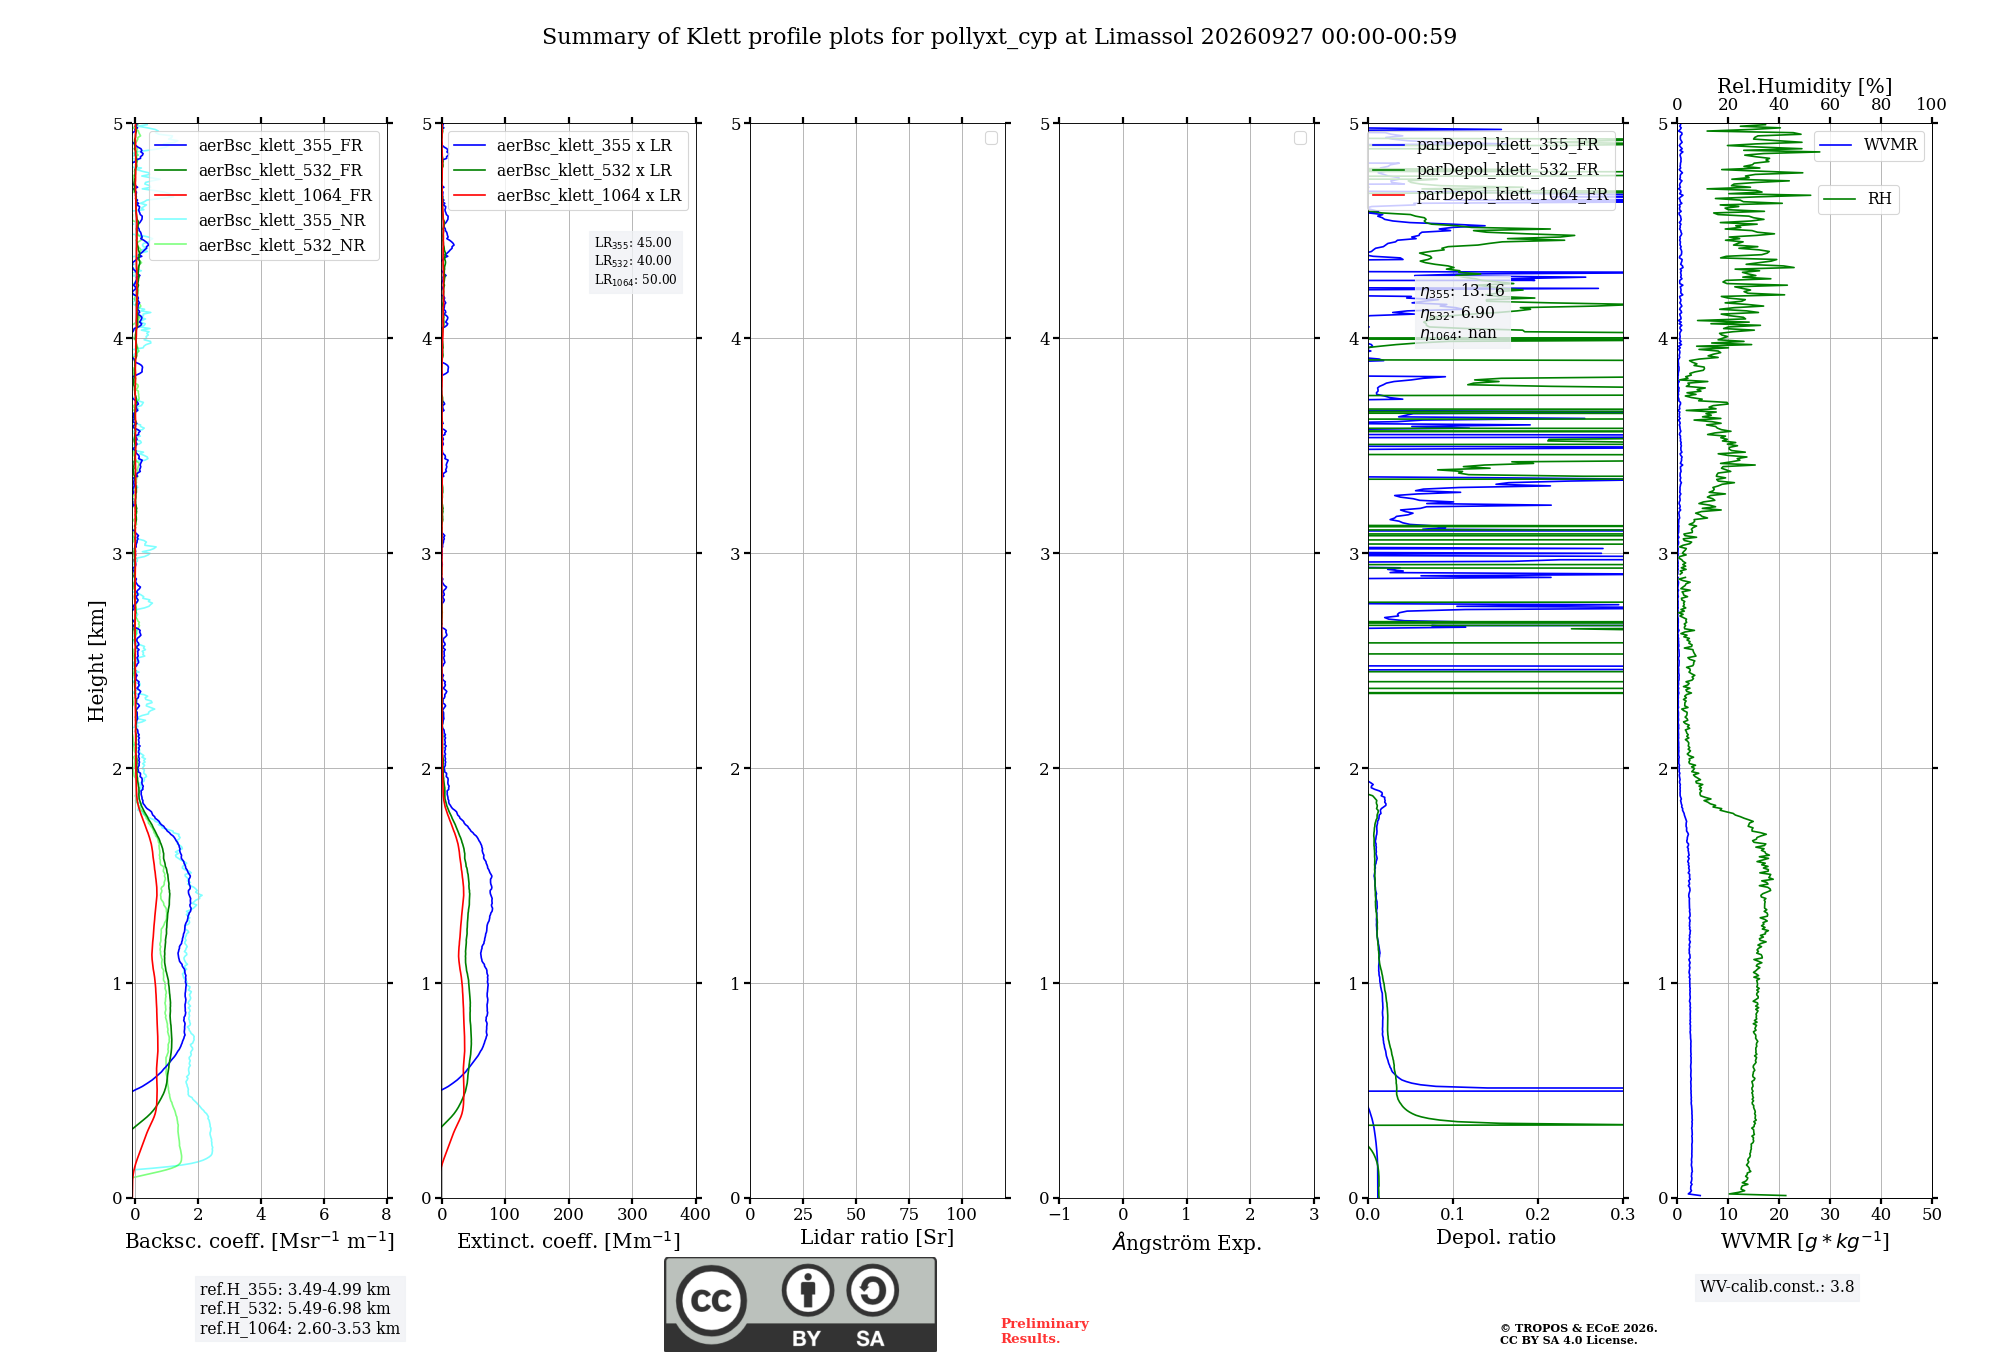Click the ShareAlike SA circular arrow icon
The height and width of the screenshot is (1360, 2000).
[x=872, y=1290]
